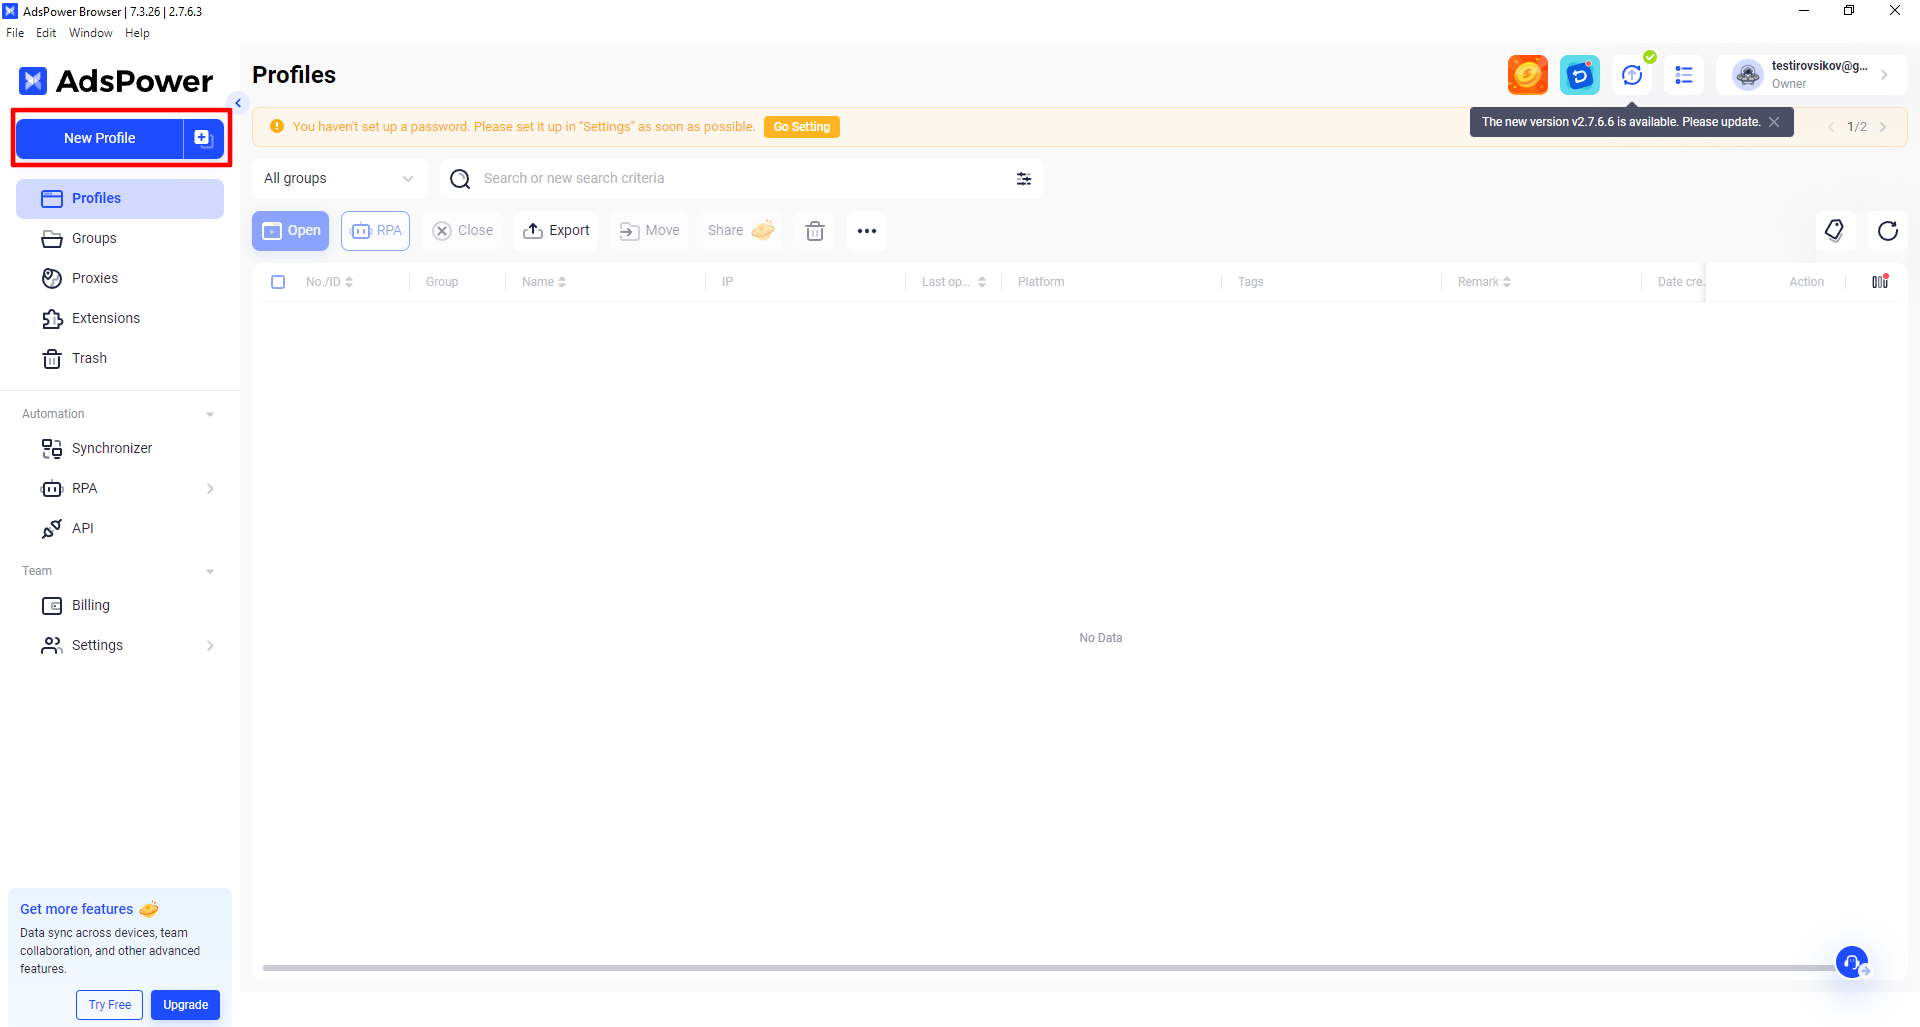Click the batch create profile icon
The image size is (1920, 1027).
[x=203, y=138]
